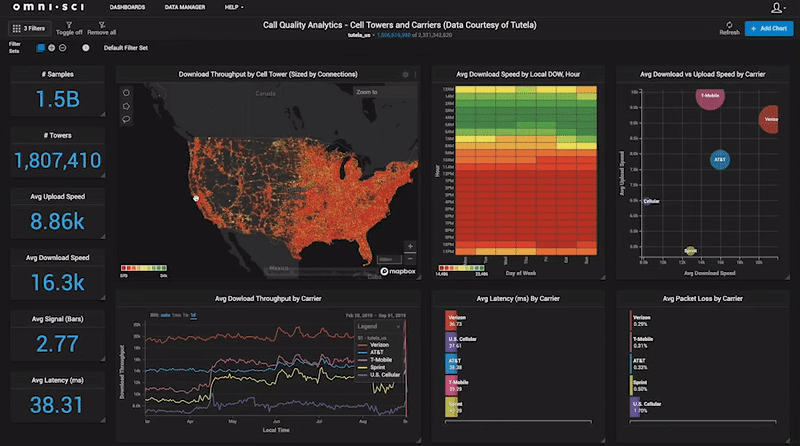Click the # Towers value 1,807,410
This screenshot has width=800, height=446.
tap(57, 160)
